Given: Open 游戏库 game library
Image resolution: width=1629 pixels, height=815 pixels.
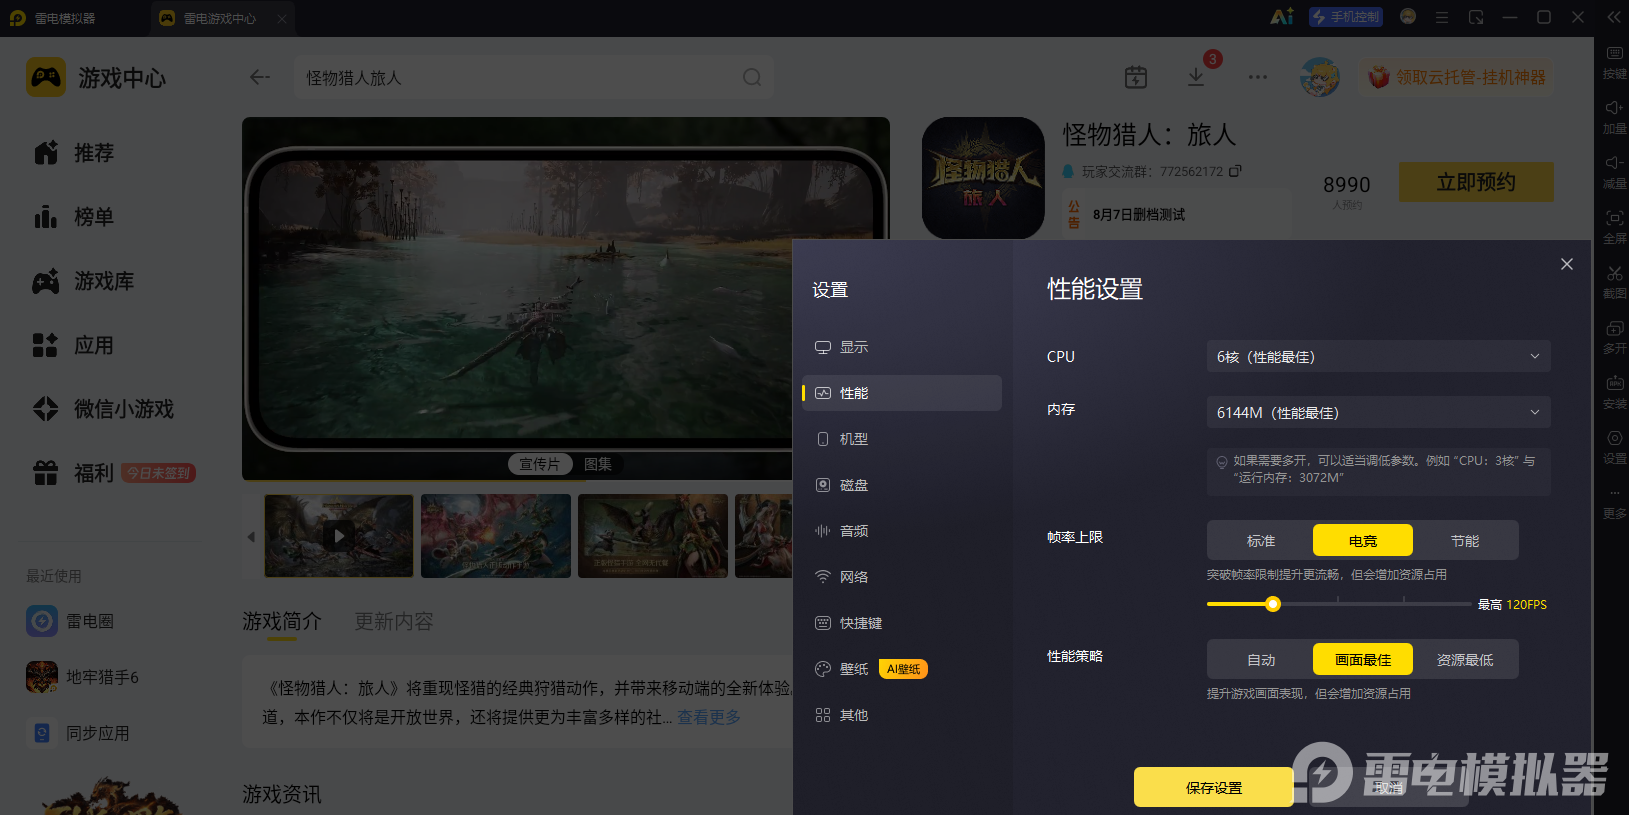Looking at the screenshot, I should point(84,281).
